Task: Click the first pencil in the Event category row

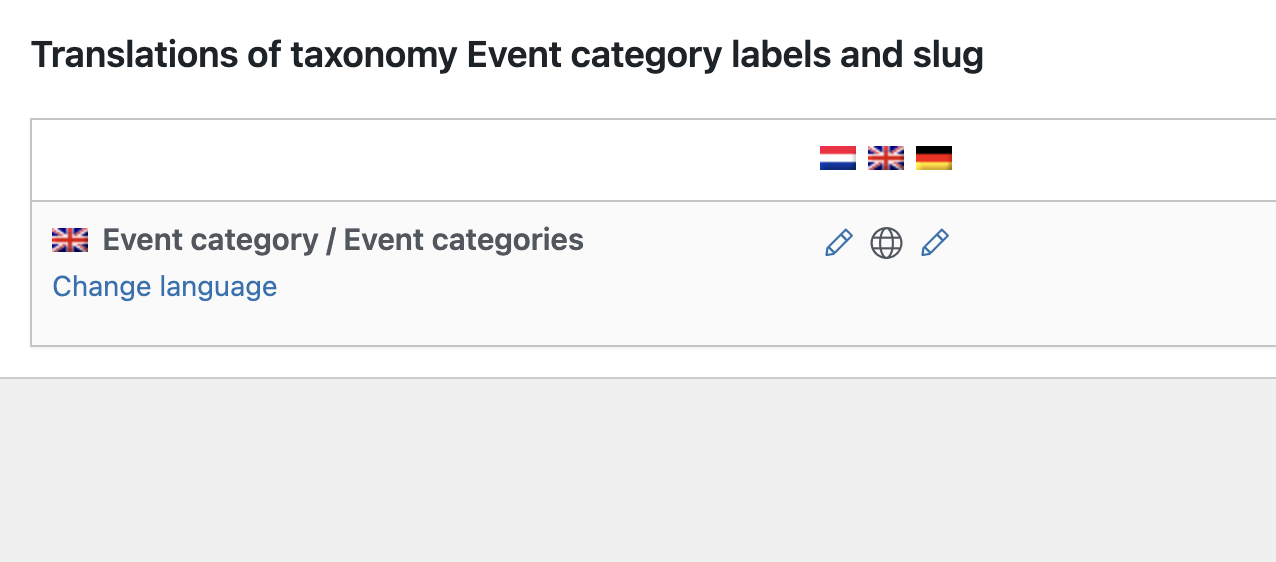Action: pos(838,243)
